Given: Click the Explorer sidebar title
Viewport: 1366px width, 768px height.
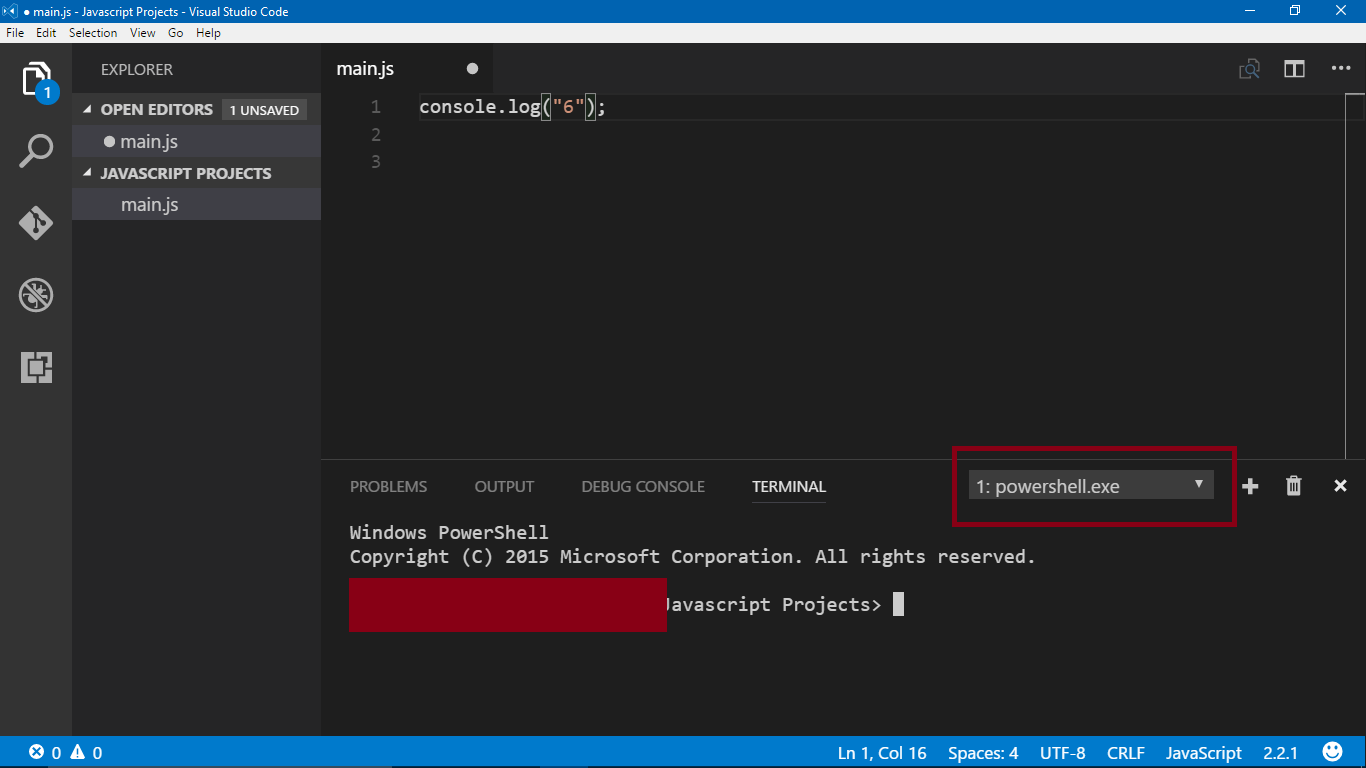Looking at the screenshot, I should click(137, 69).
